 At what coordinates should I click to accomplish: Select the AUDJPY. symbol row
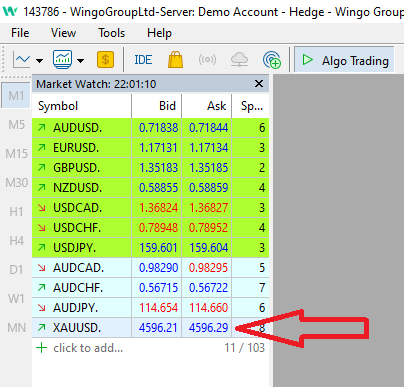pos(150,308)
